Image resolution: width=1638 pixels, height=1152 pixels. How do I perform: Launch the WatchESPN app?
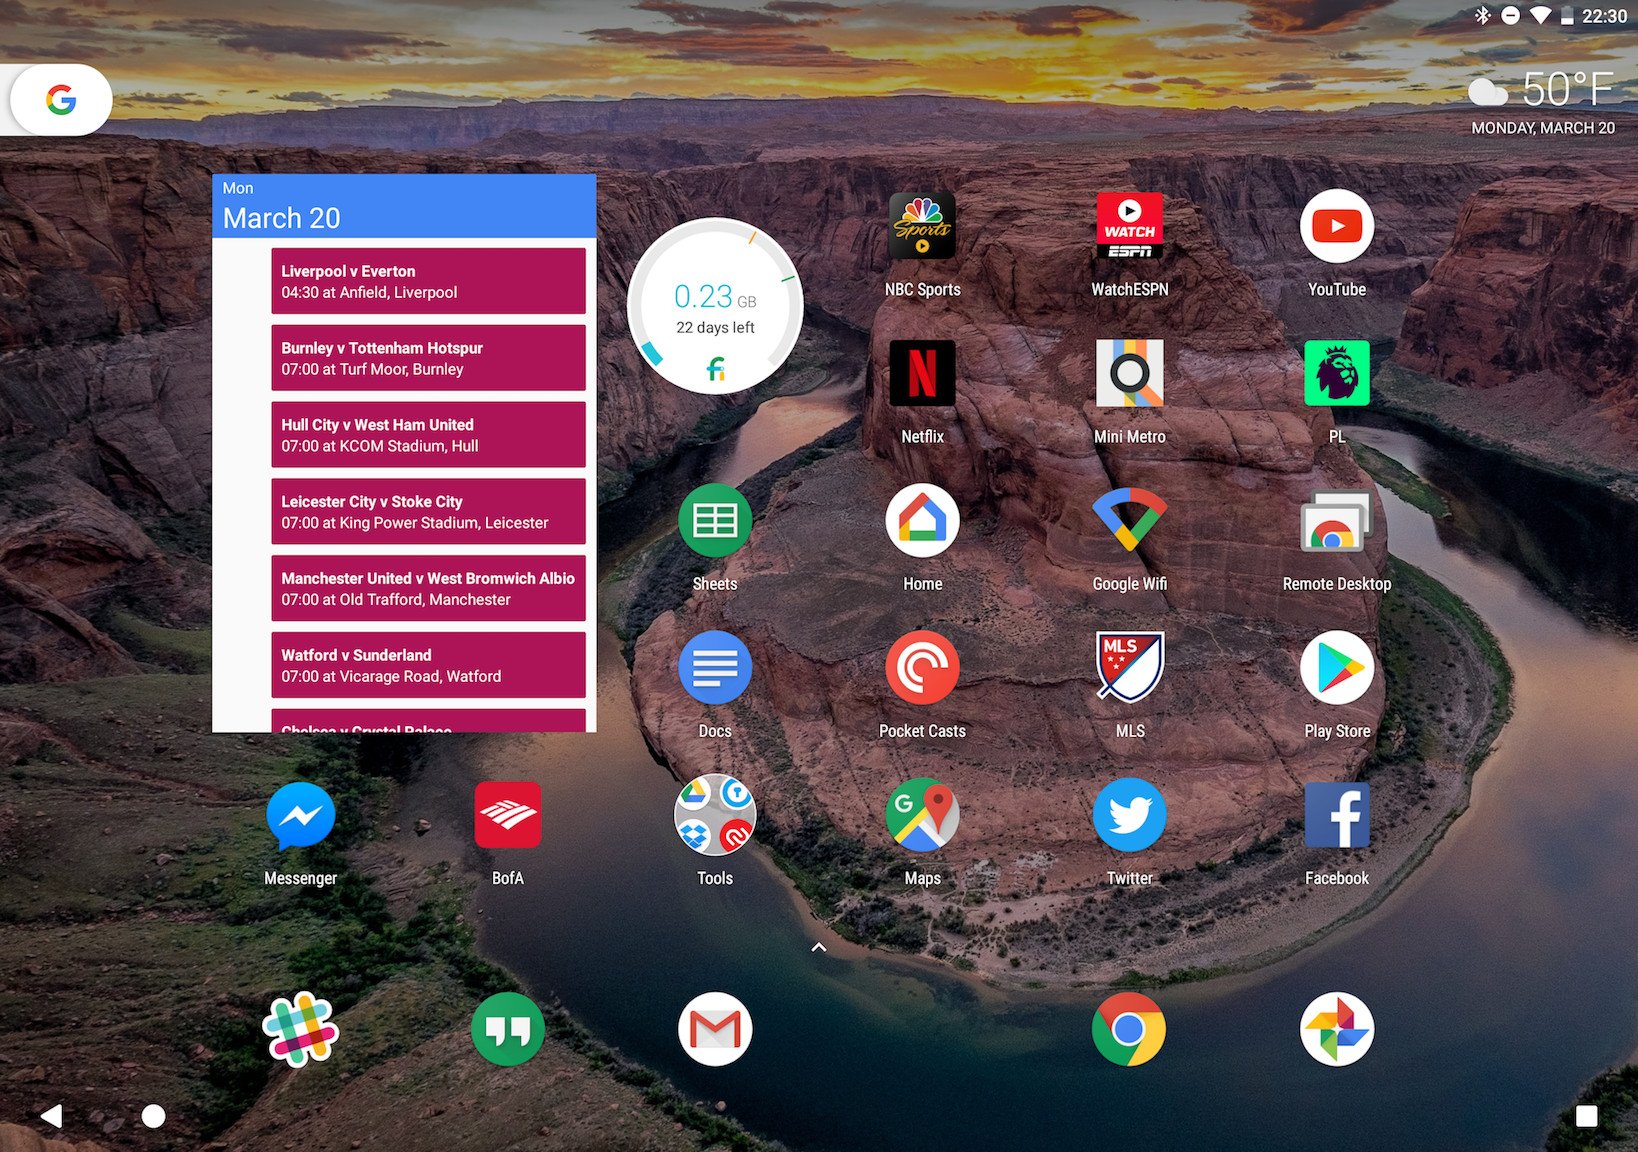click(1129, 227)
